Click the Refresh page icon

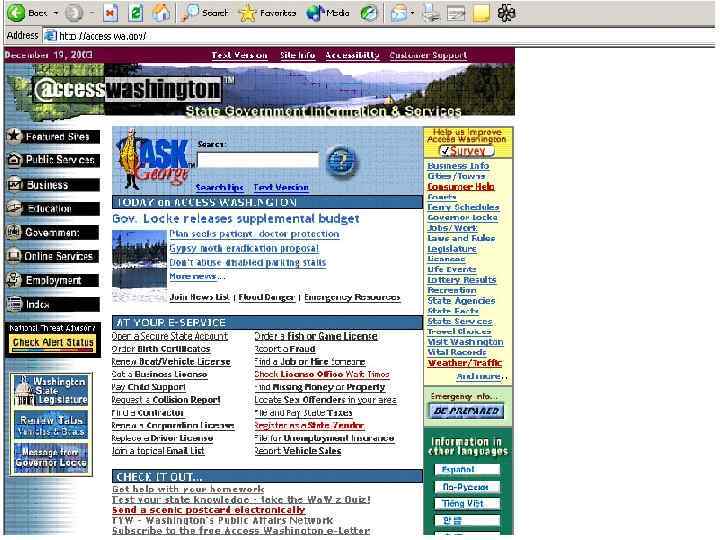pyautogui.click(x=135, y=13)
